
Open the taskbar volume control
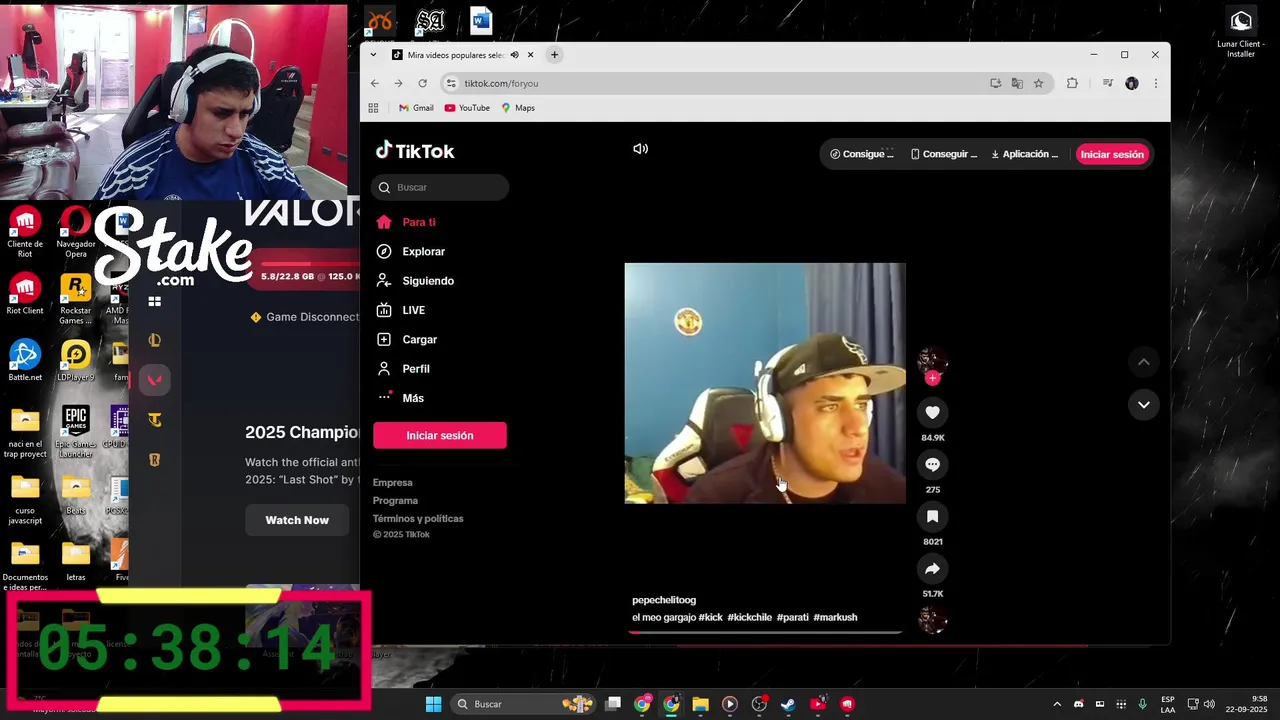[1209, 704]
